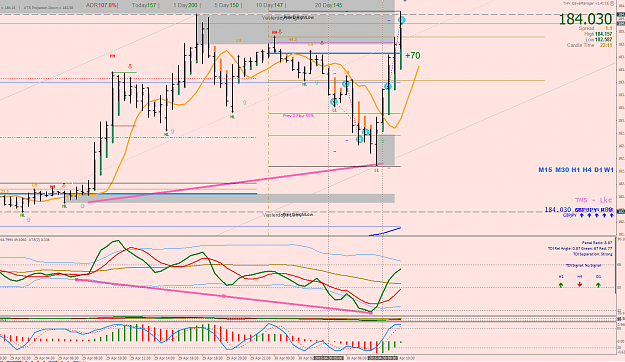Click the D1 green up arrow signal
625x362 pixels.
(x=598, y=285)
